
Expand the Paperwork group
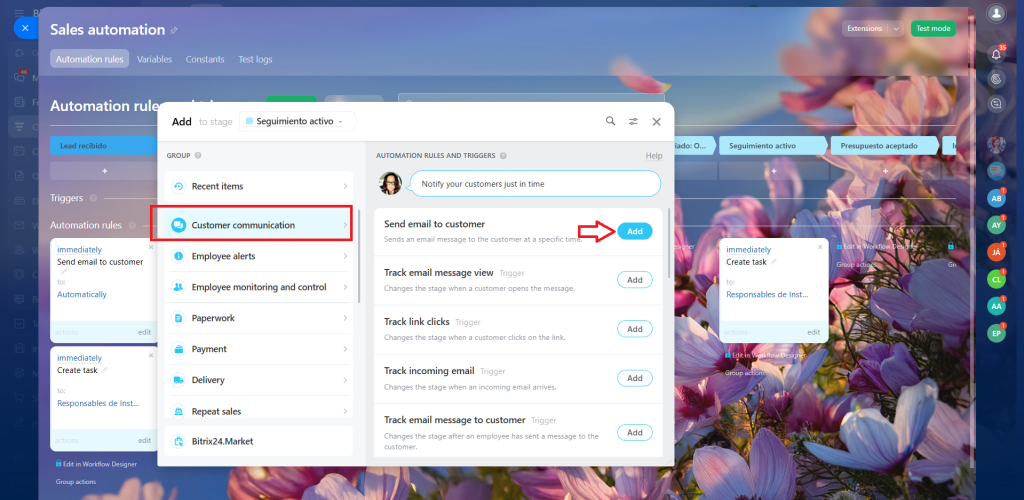(x=258, y=318)
